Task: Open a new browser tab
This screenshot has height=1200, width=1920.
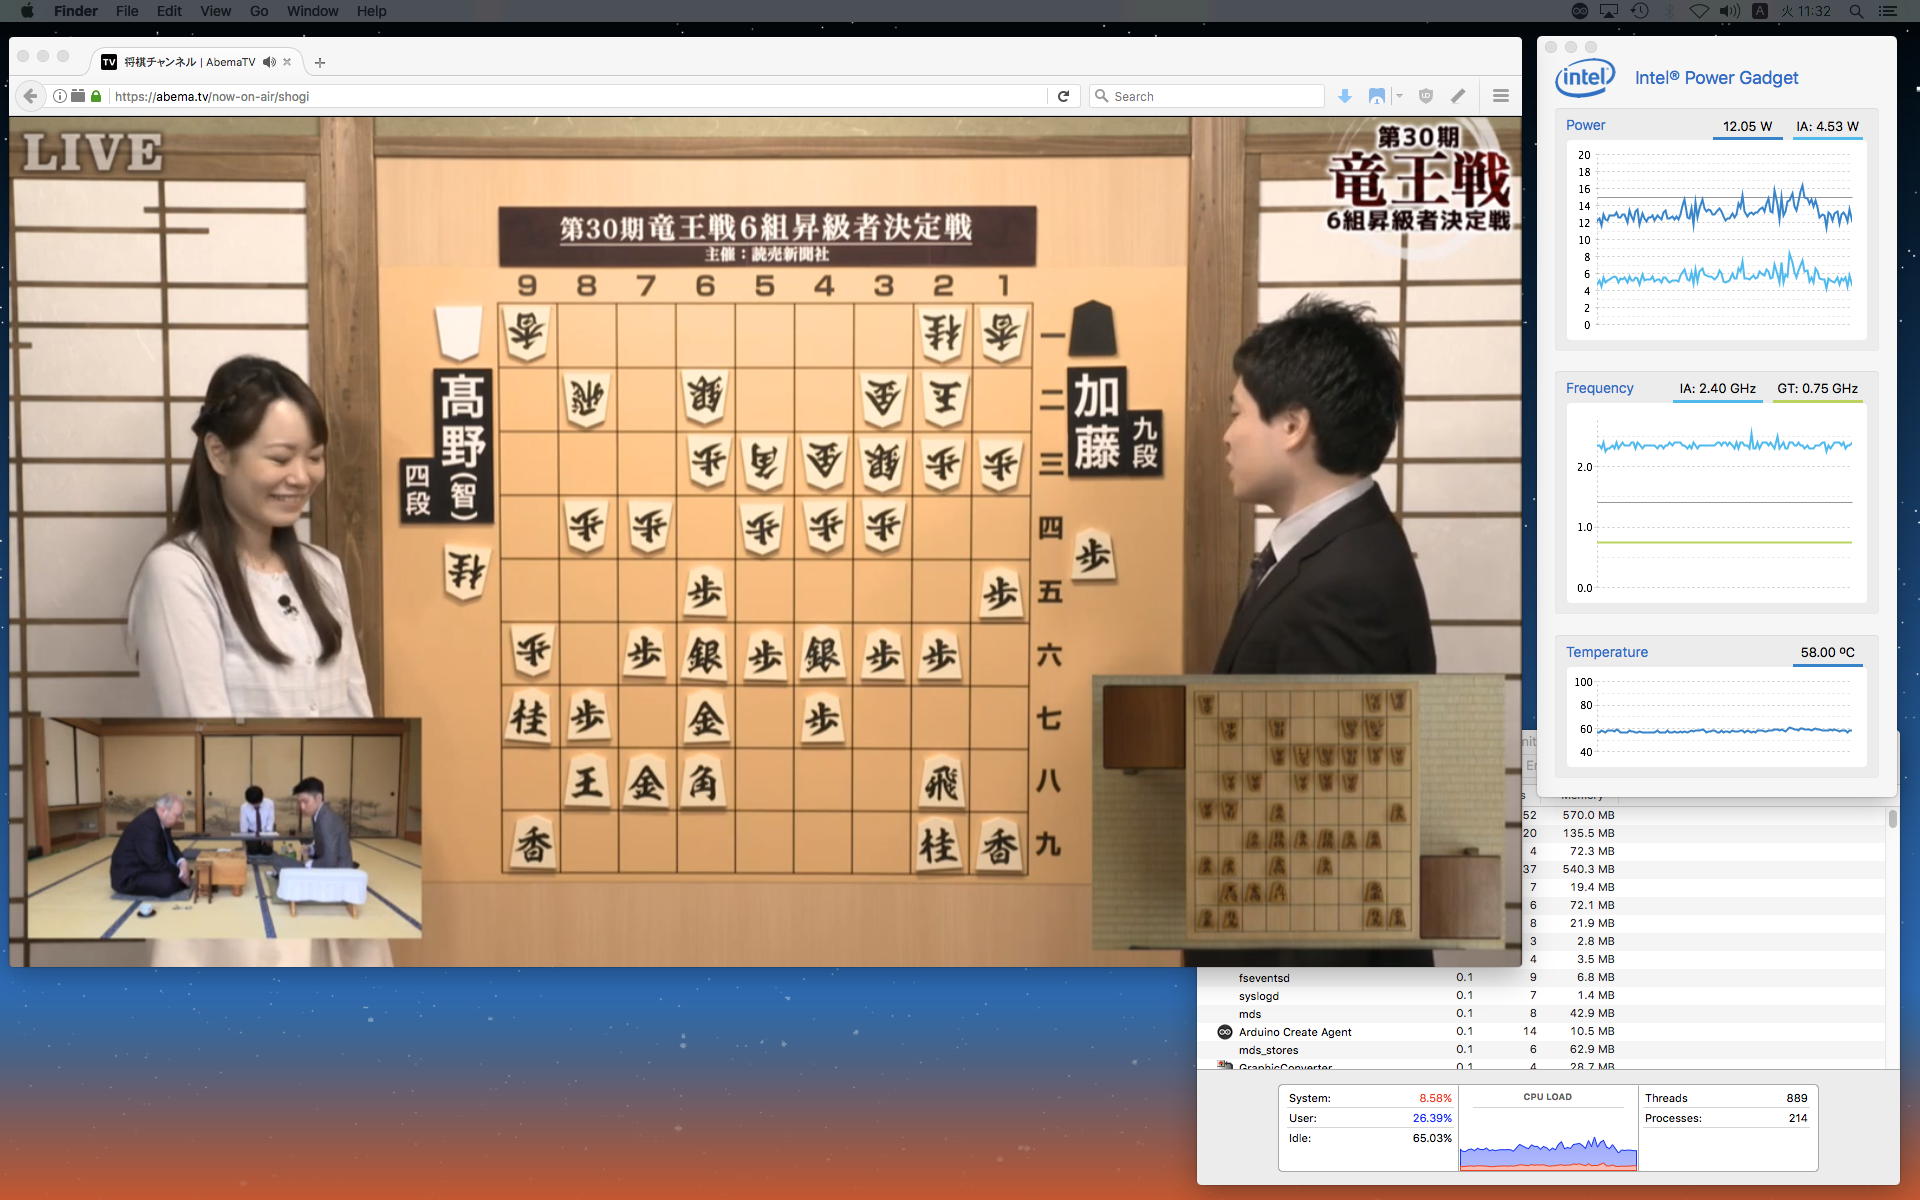Action: click(320, 62)
